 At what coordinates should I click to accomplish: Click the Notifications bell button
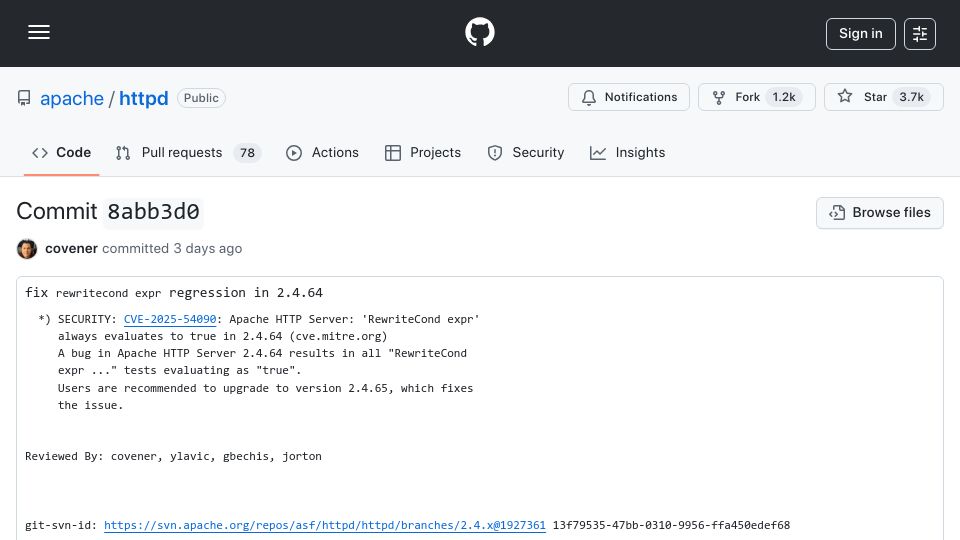(629, 97)
